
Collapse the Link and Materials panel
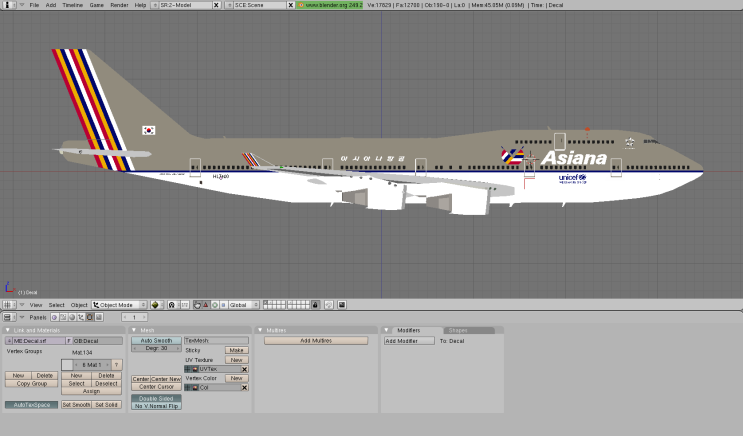[7, 330]
